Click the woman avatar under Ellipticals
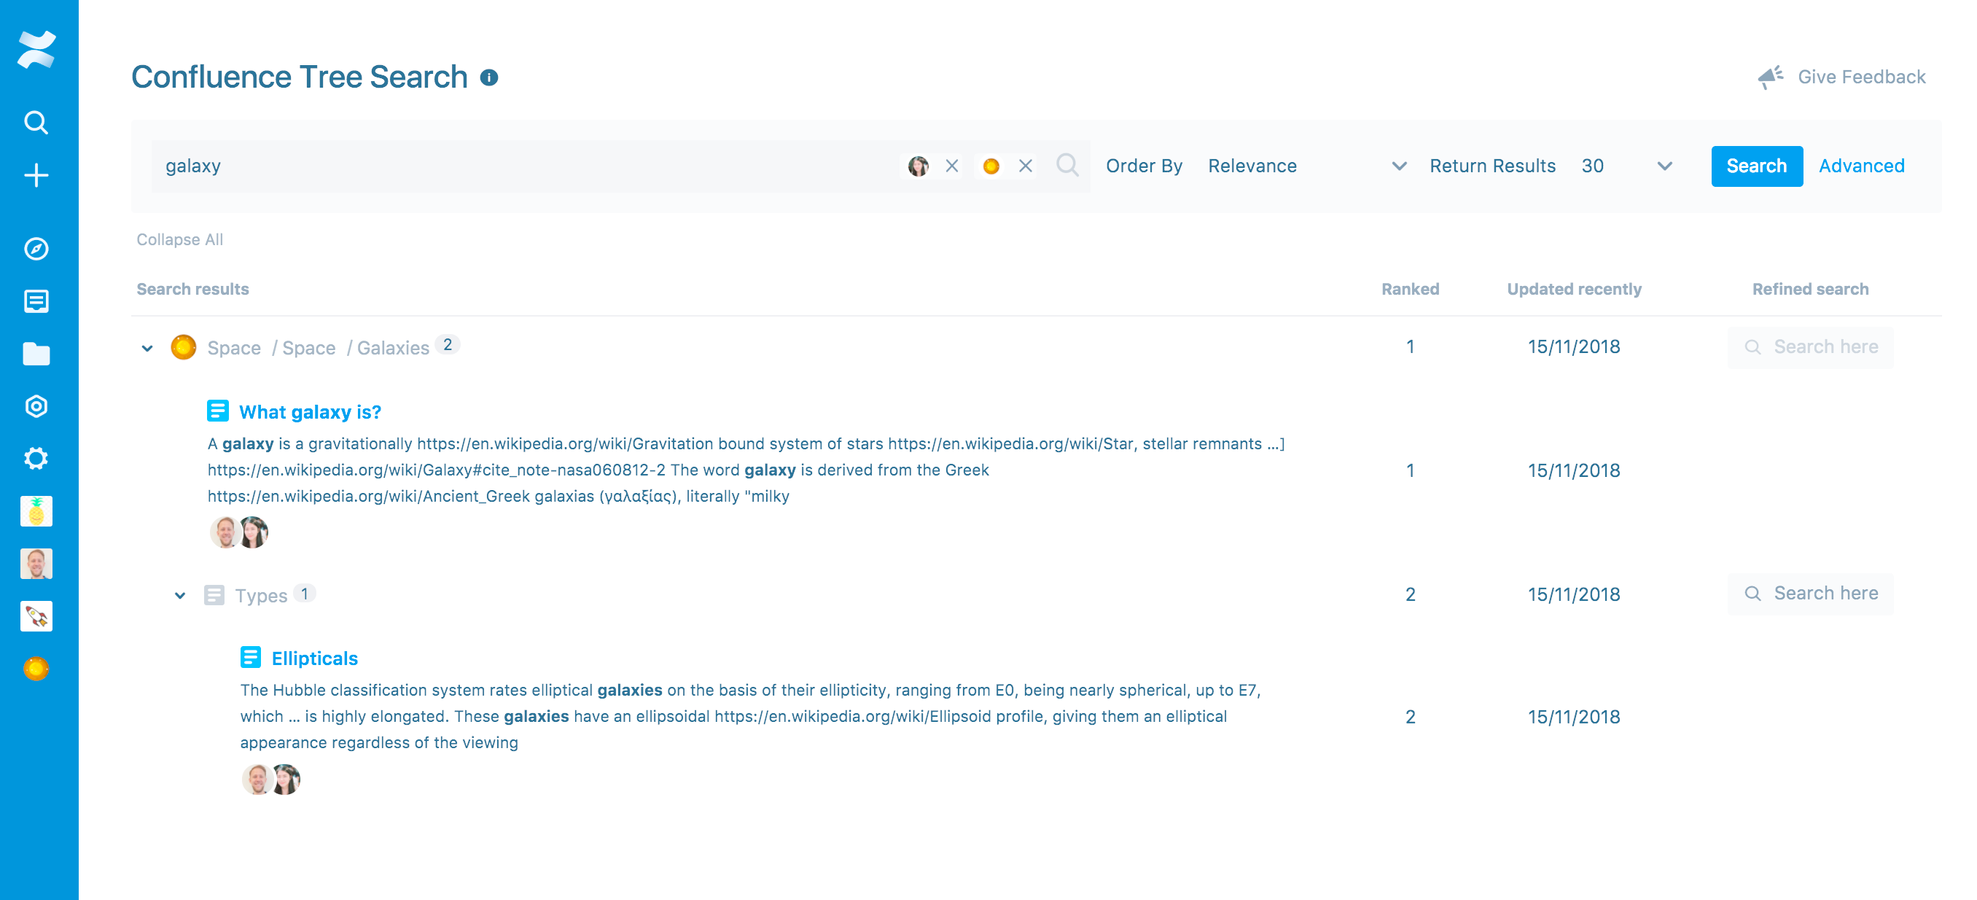1977x900 pixels. pos(286,779)
